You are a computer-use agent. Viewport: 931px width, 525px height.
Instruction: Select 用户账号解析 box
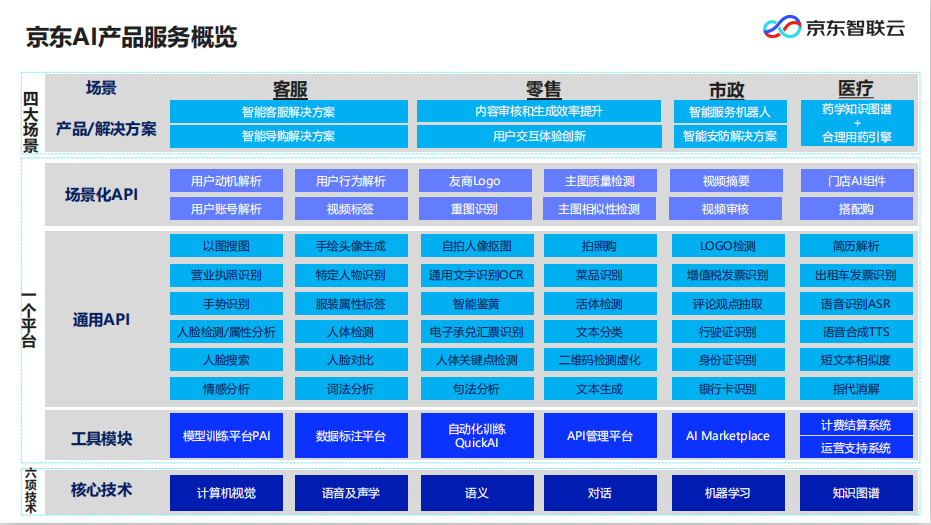click(226, 208)
